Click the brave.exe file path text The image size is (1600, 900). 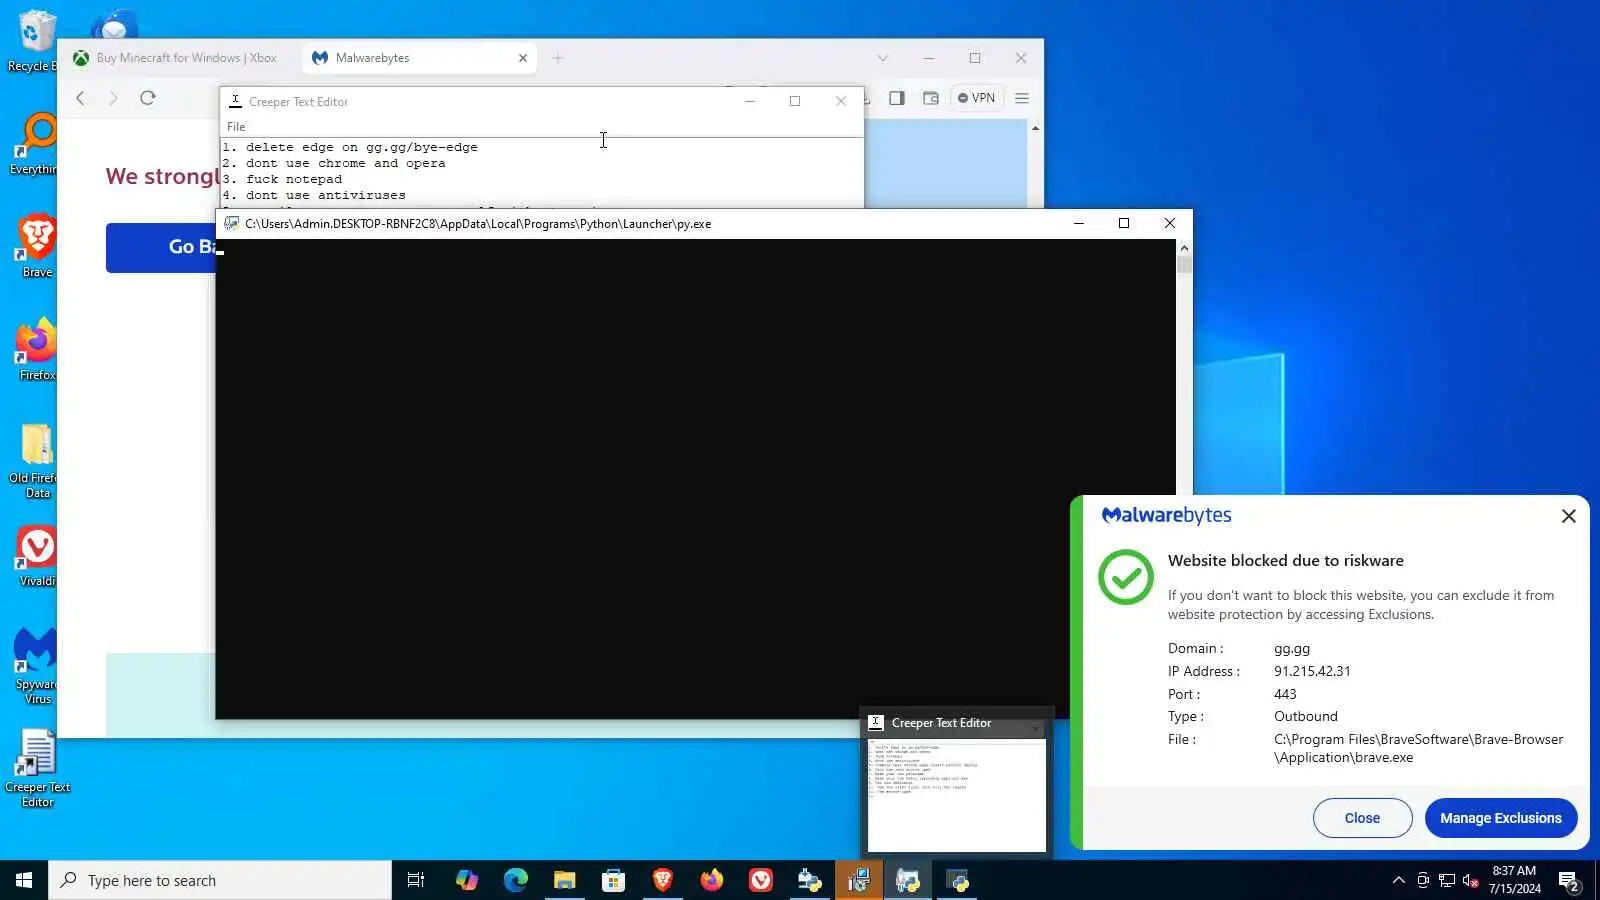tap(1418, 748)
